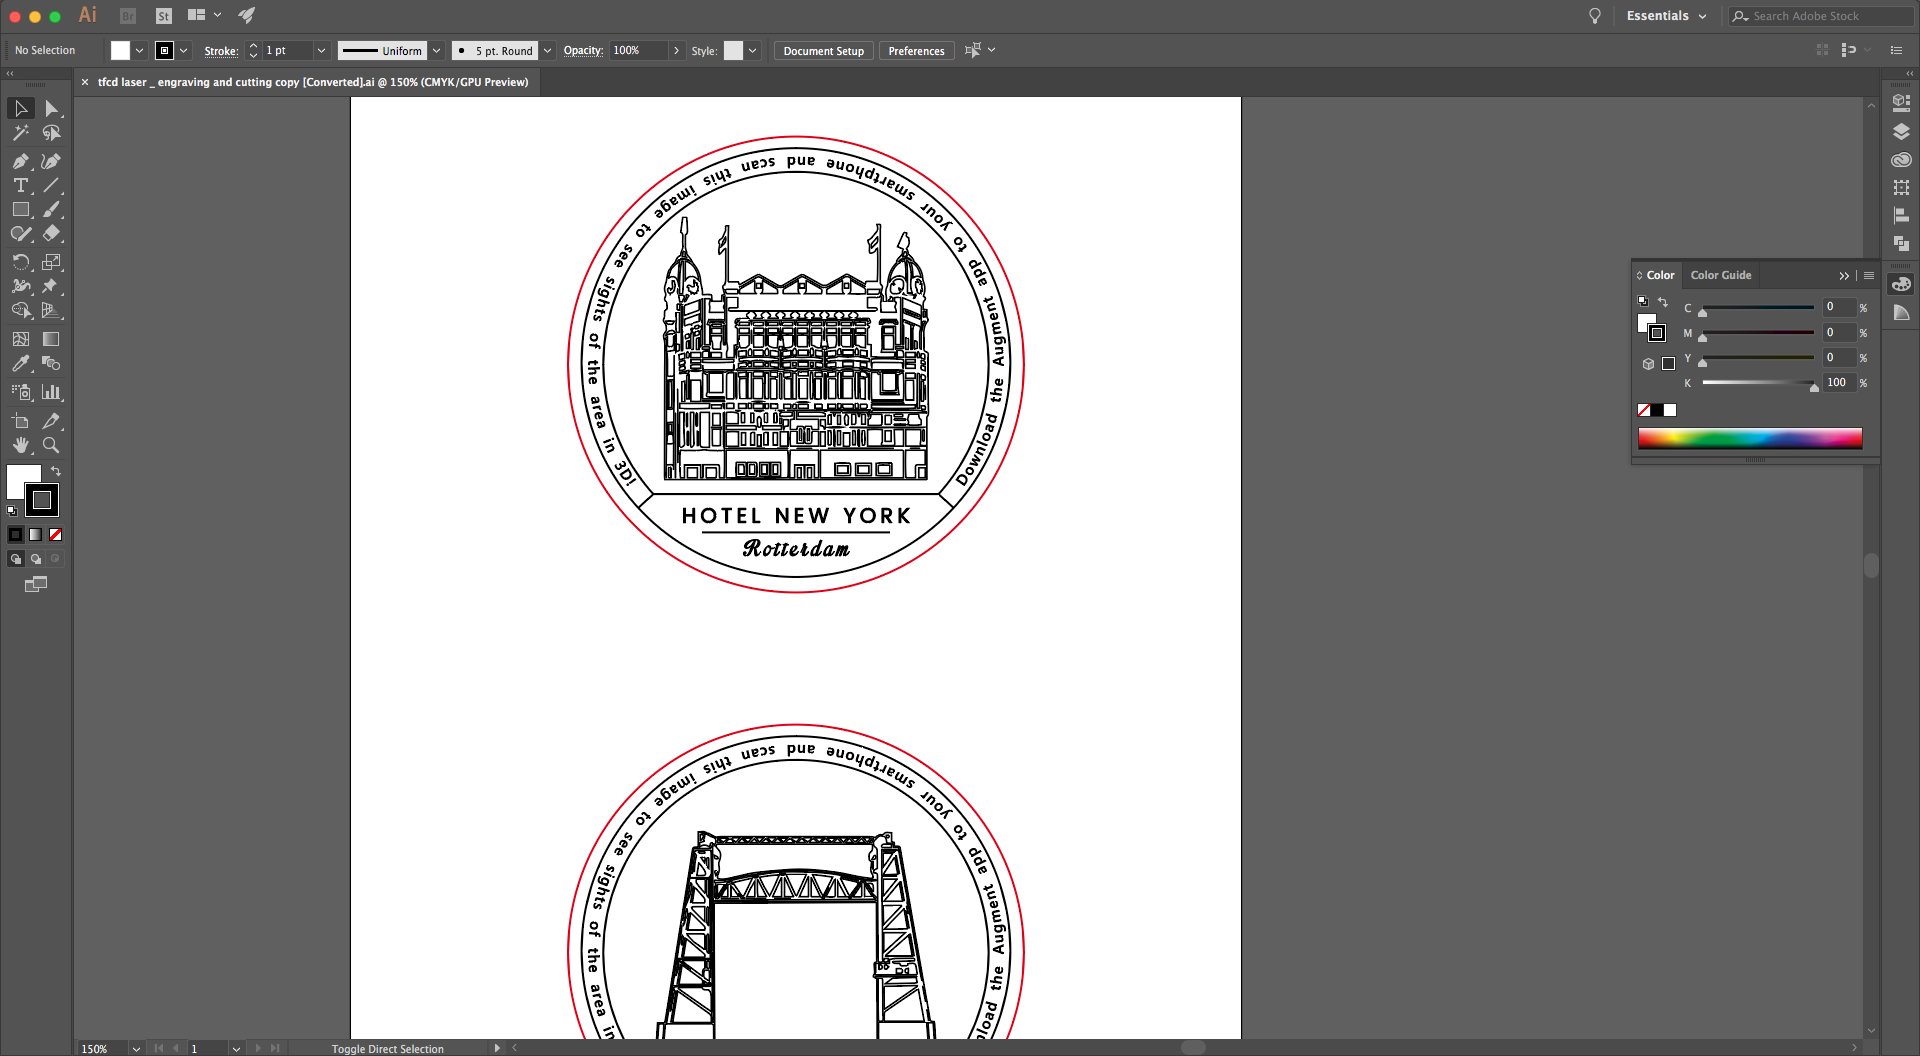The width and height of the screenshot is (1920, 1056).
Task: Open the Layers panel icon
Action: pyautogui.click(x=1901, y=132)
